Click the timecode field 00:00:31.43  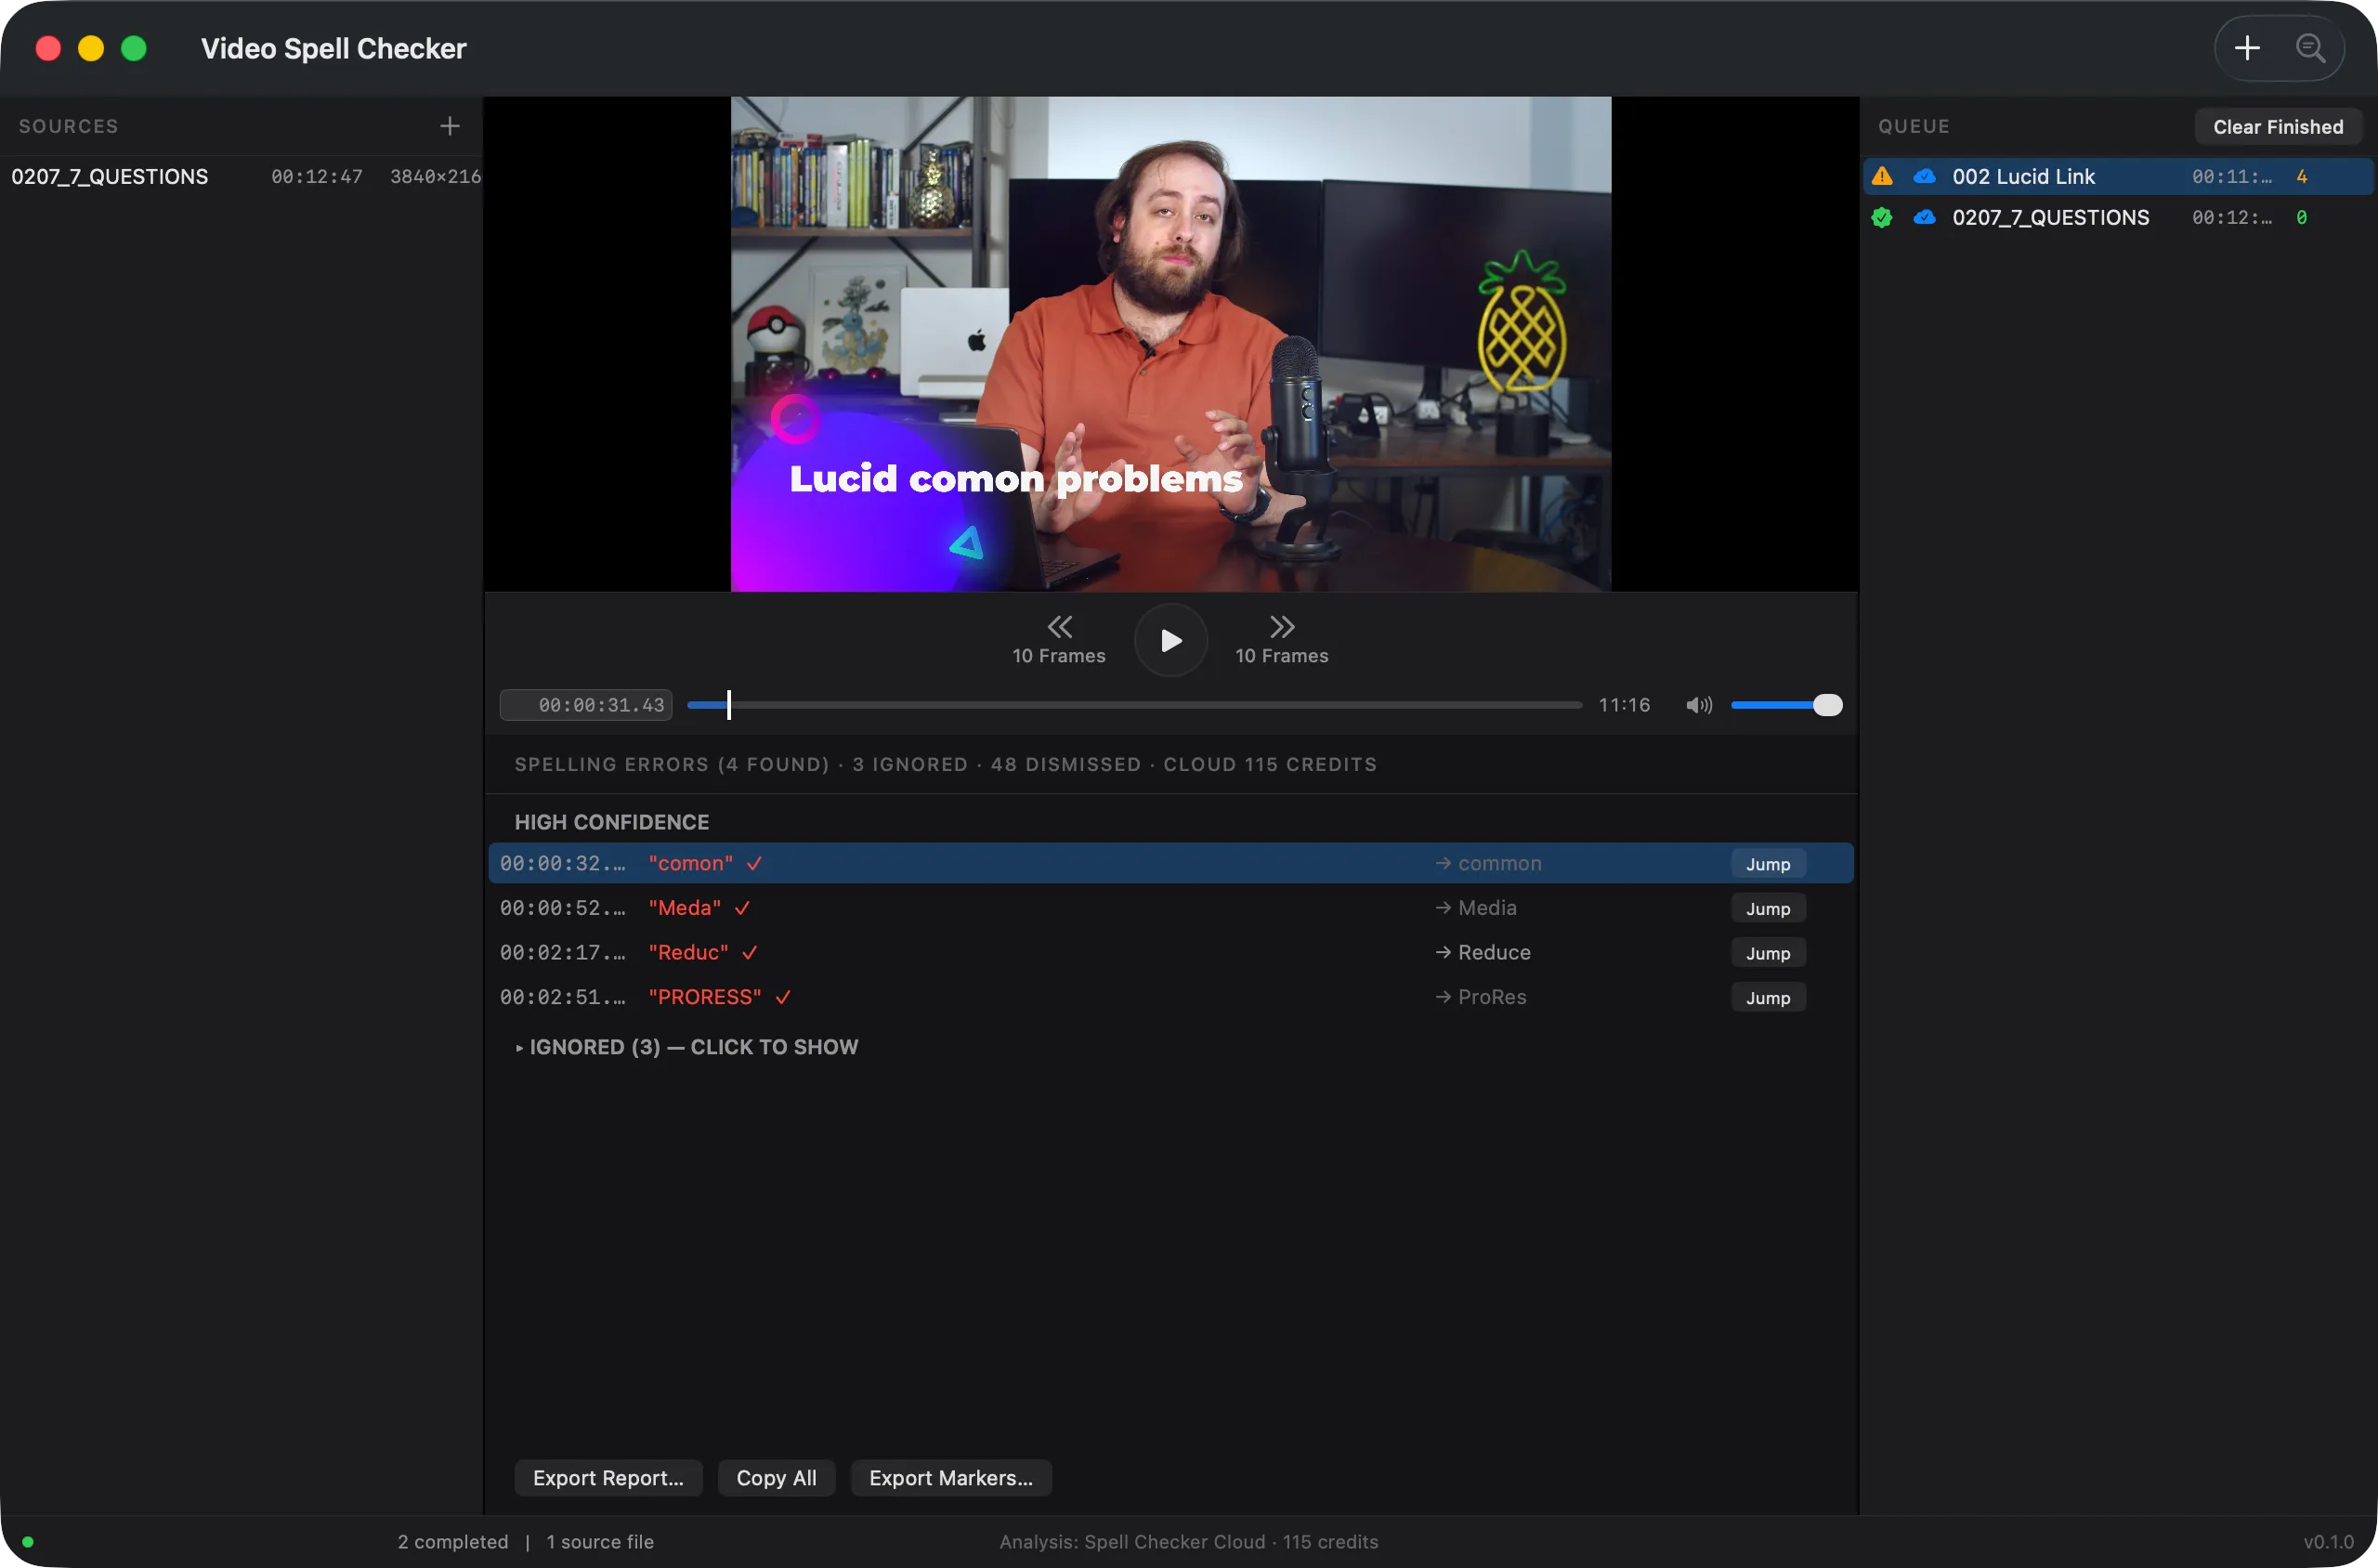pos(586,706)
